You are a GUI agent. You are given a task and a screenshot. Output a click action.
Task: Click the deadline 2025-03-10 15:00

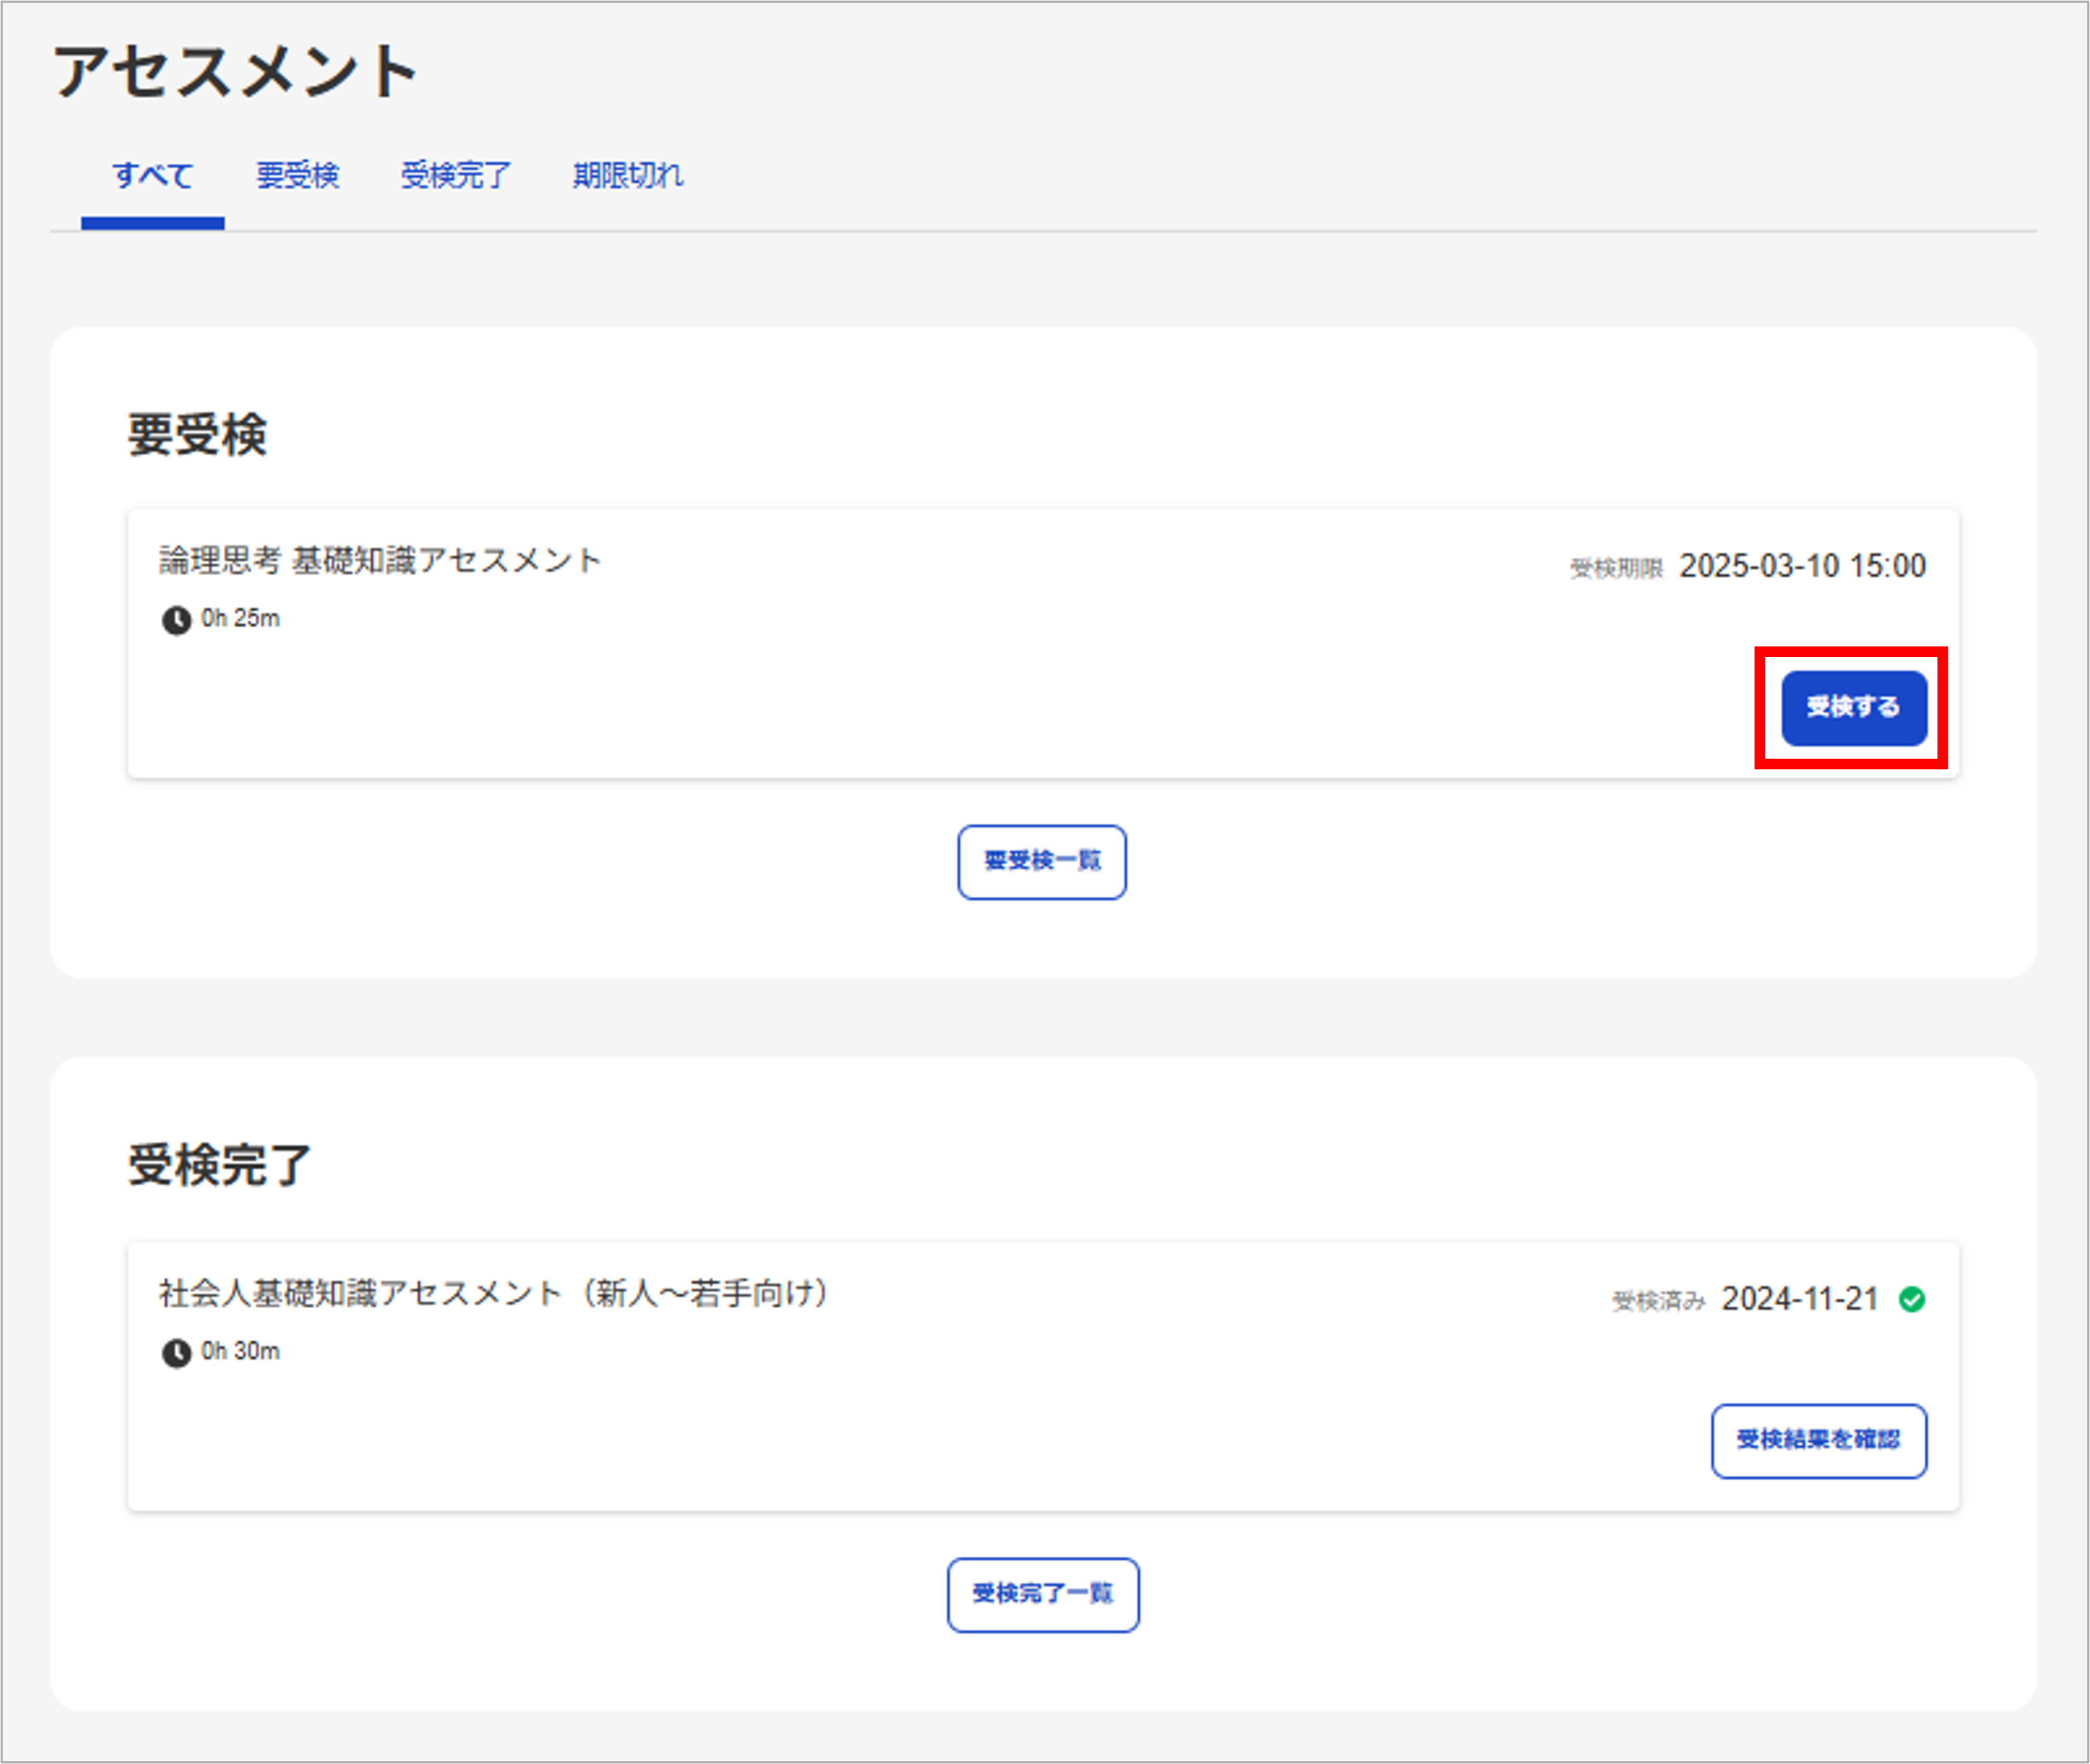1802,566
